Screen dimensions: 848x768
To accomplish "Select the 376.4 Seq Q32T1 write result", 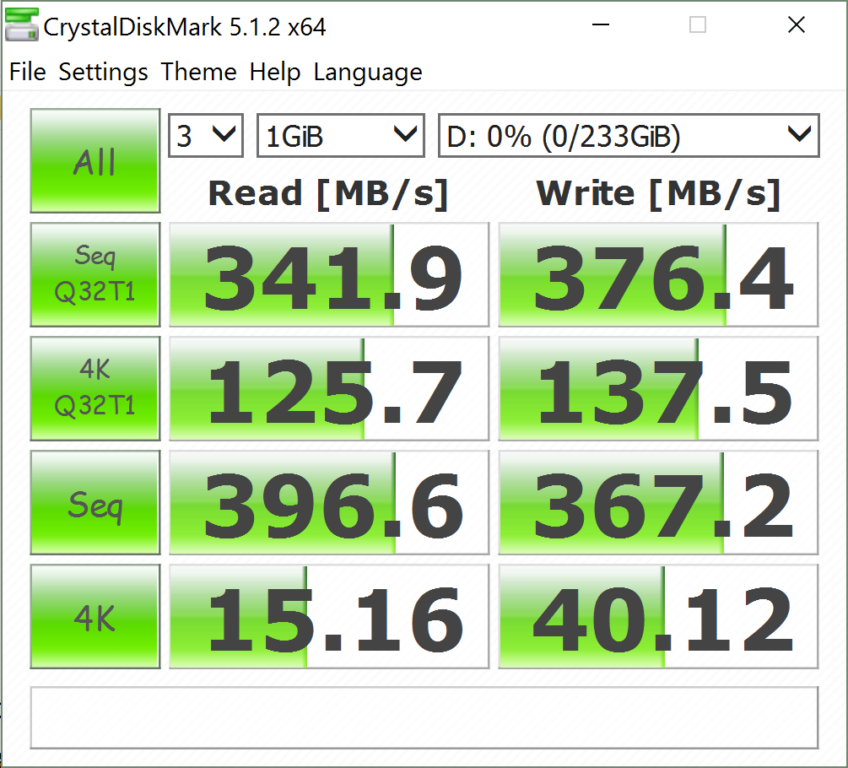I will 658,275.
